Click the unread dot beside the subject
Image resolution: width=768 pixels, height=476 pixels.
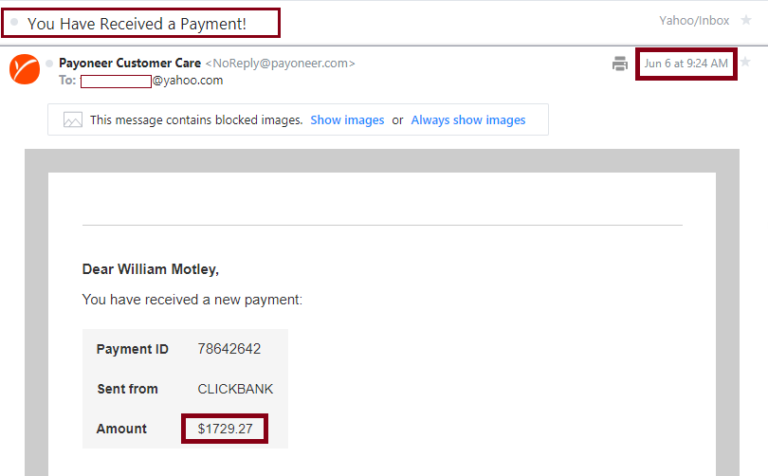pos(15,22)
